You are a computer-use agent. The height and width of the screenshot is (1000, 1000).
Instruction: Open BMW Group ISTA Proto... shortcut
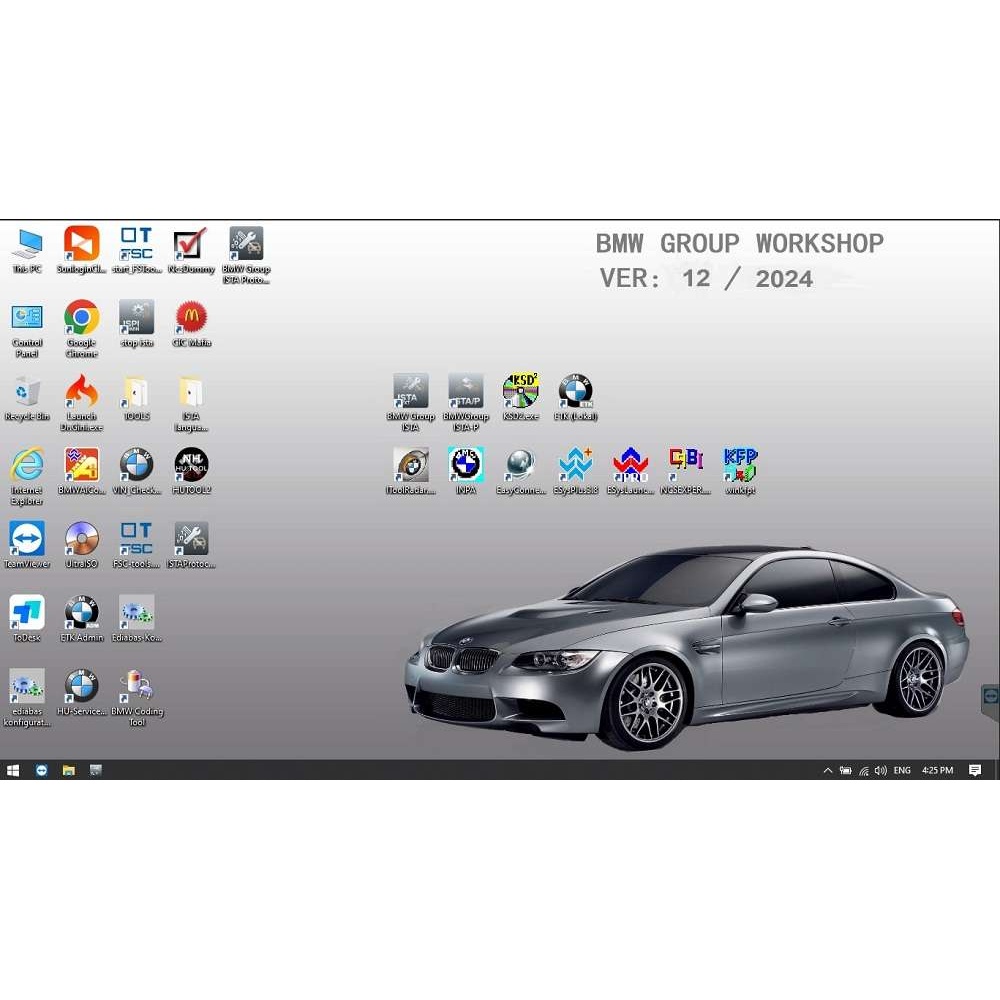[246, 255]
